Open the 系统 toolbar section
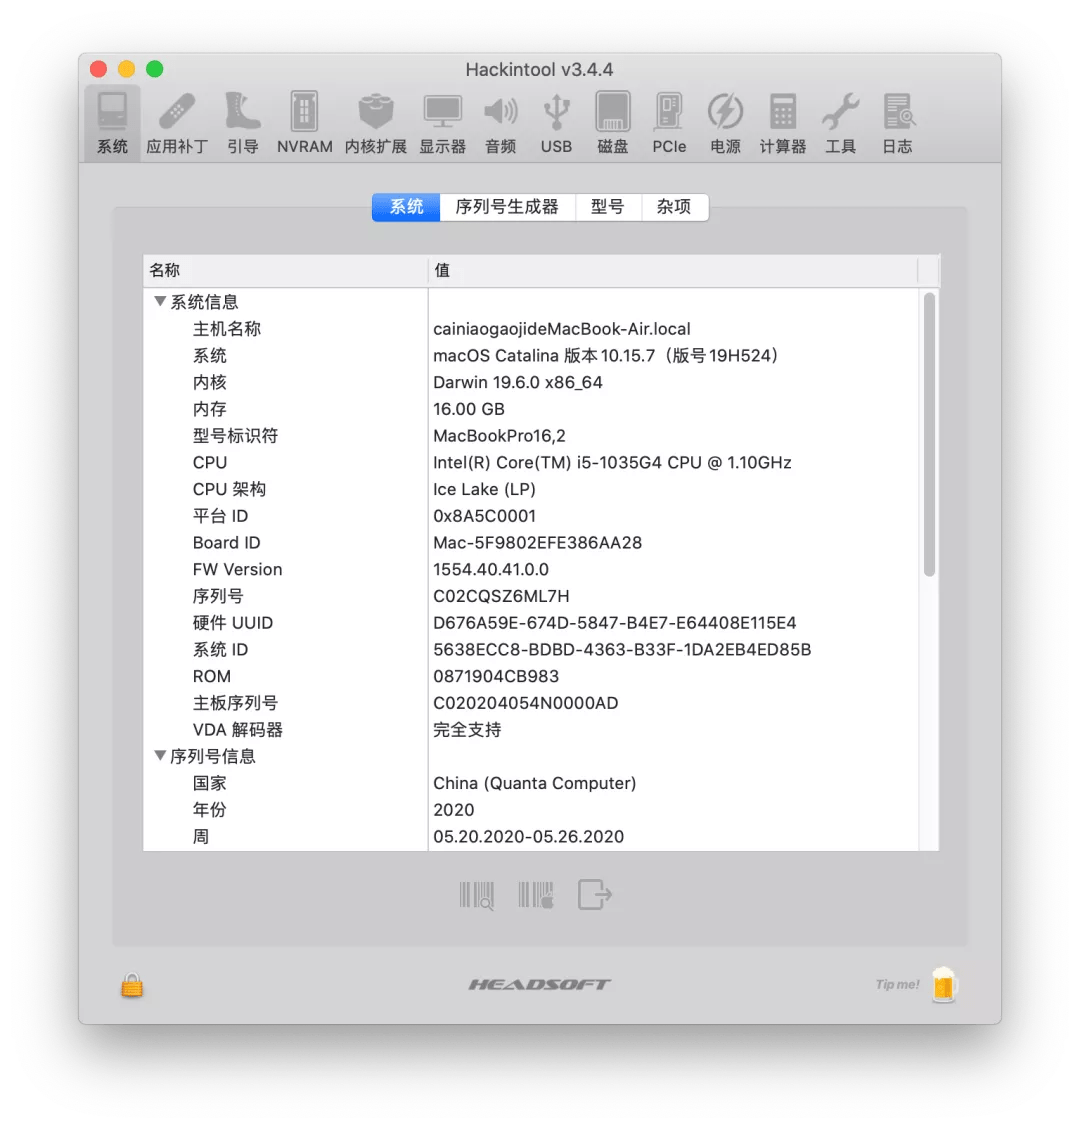The image size is (1080, 1128). [112, 123]
